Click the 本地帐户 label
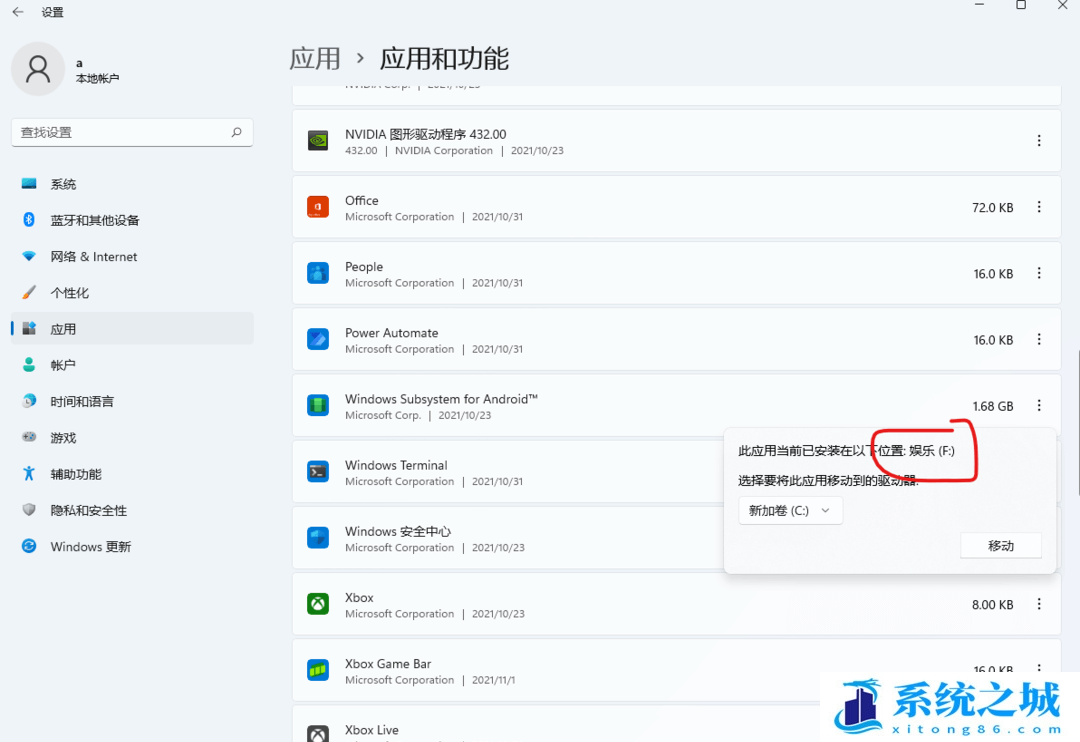Image resolution: width=1080 pixels, height=742 pixels. (x=97, y=79)
